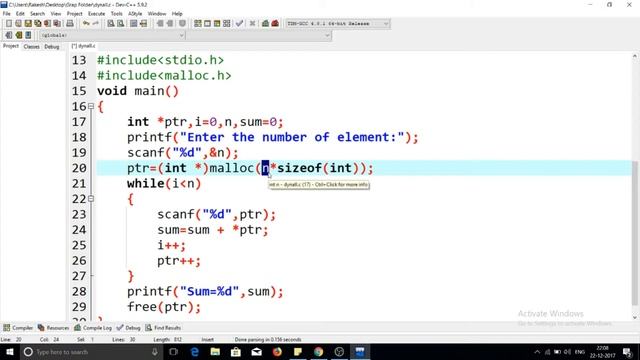Click the Save file toolbar icon

click(28, 24)
